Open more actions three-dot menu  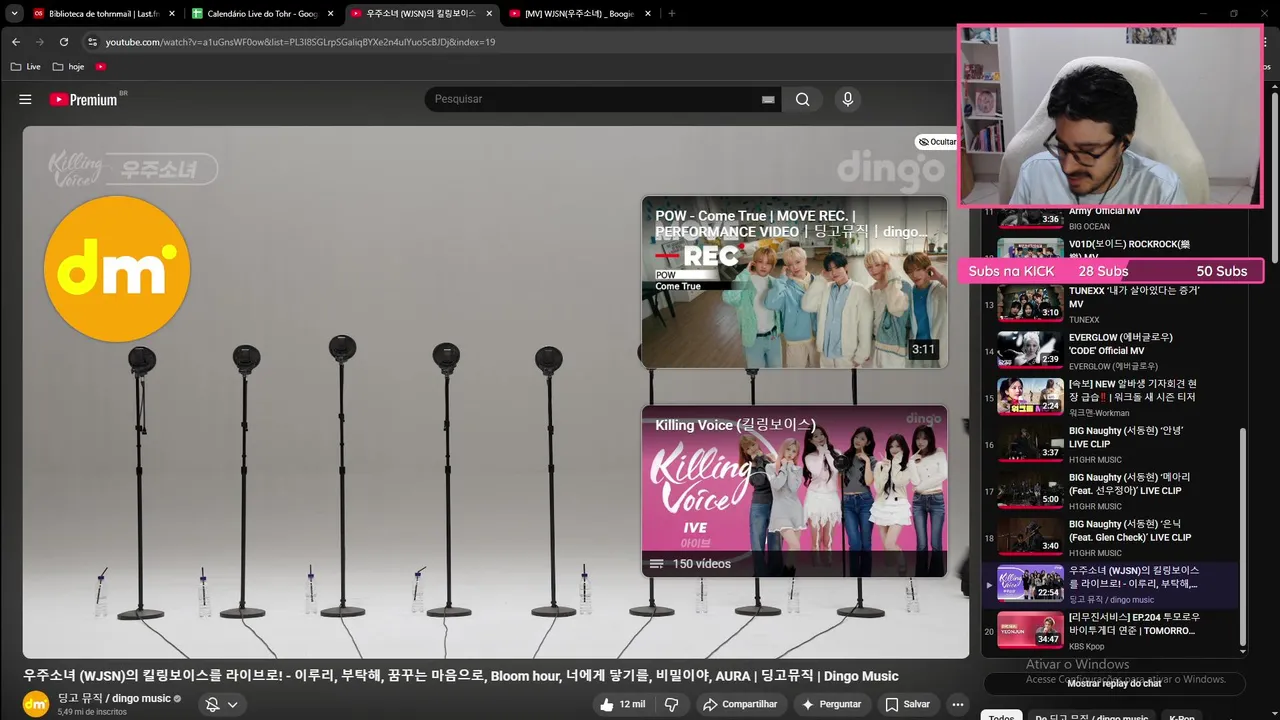tap(957, 704)
